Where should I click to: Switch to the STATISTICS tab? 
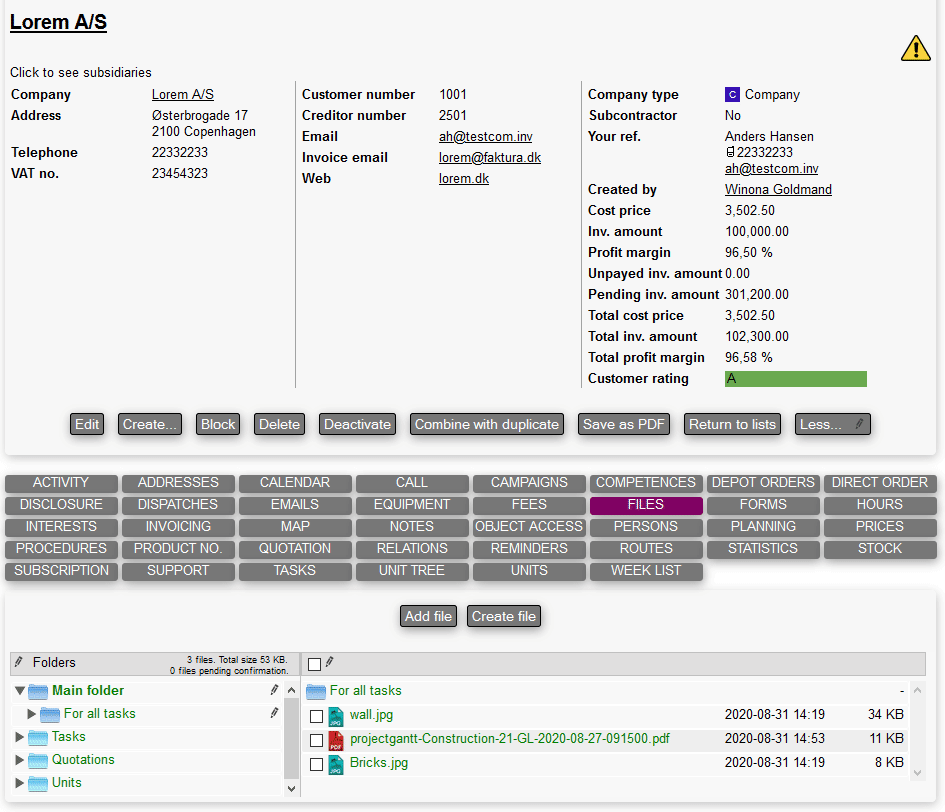point(763,548)
